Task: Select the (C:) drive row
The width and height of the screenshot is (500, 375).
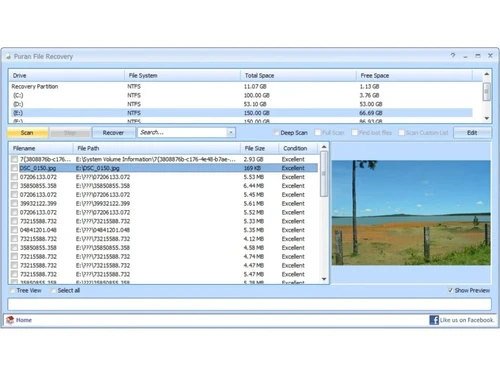Action: pyautogui.click(x=241, y=95)
